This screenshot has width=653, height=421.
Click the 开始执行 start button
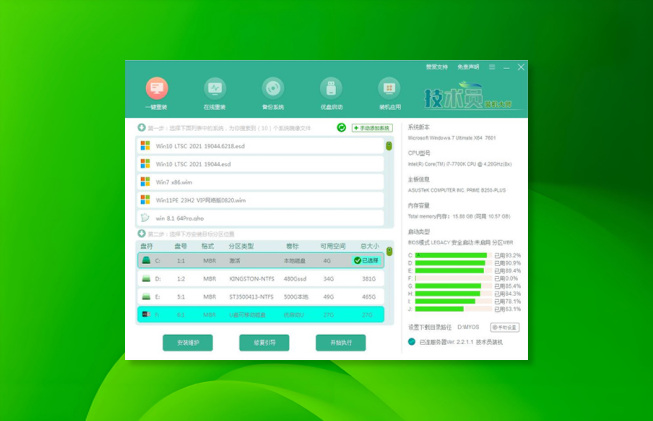(x=341, y=343)
